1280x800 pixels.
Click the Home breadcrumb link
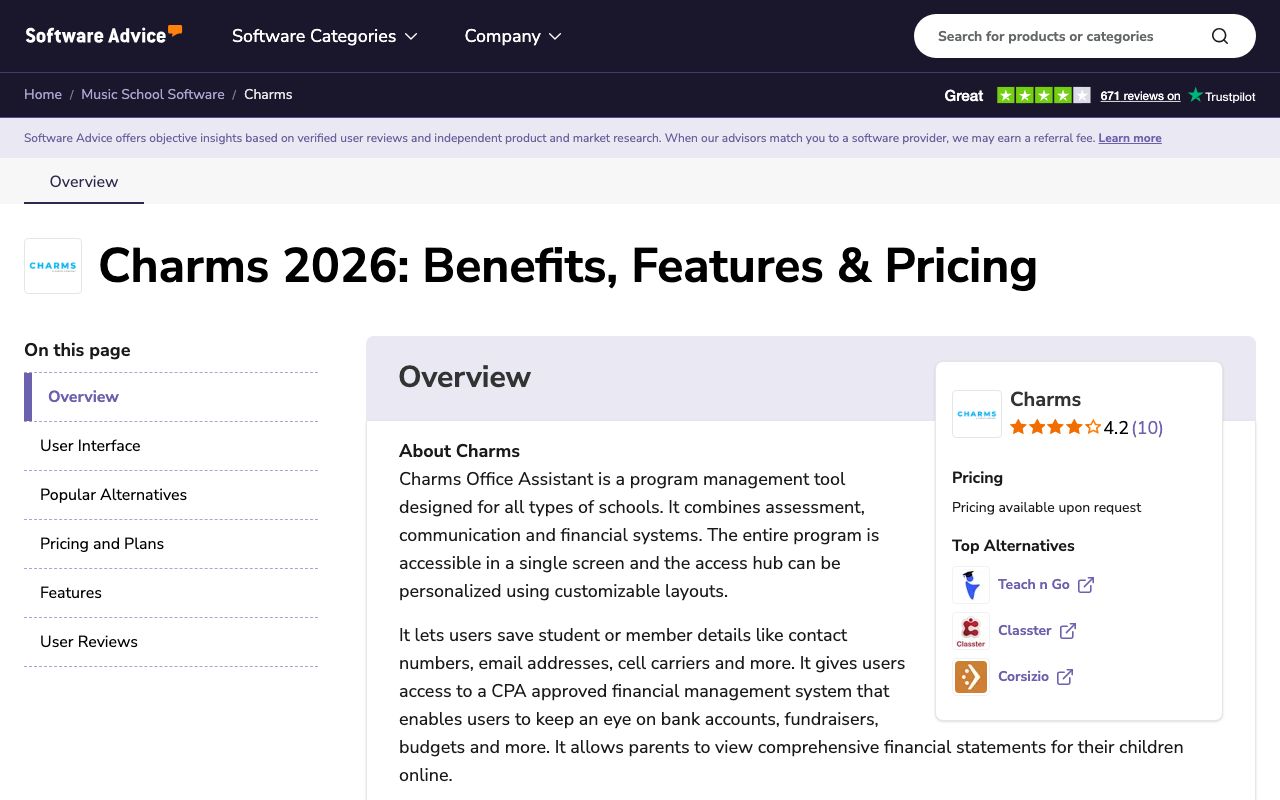pyautogui.click(x=43, y=94)
